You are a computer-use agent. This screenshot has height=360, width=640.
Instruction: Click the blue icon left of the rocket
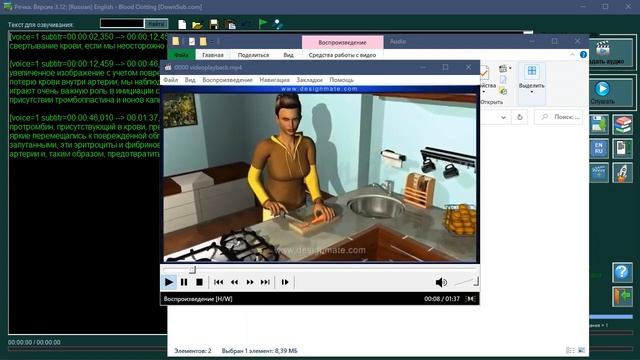click(x=599, y=173)
